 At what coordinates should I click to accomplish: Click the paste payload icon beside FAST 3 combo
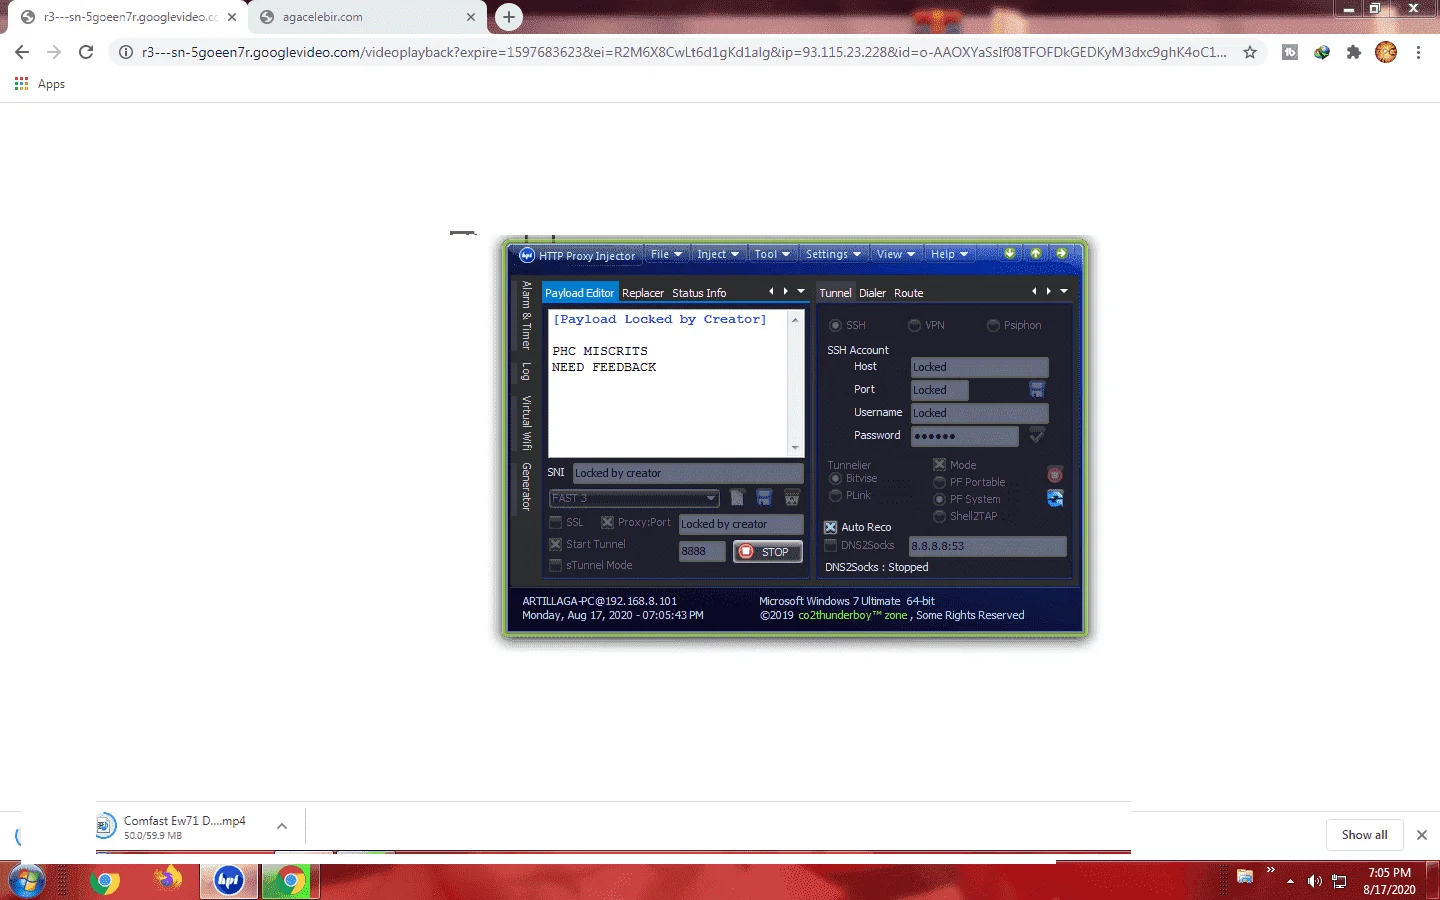point(737,498)
